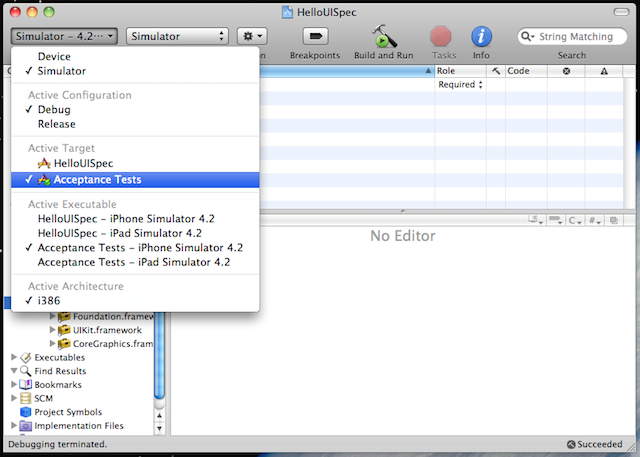Click the red Tasks stop icon

click(x=441, y=36)
